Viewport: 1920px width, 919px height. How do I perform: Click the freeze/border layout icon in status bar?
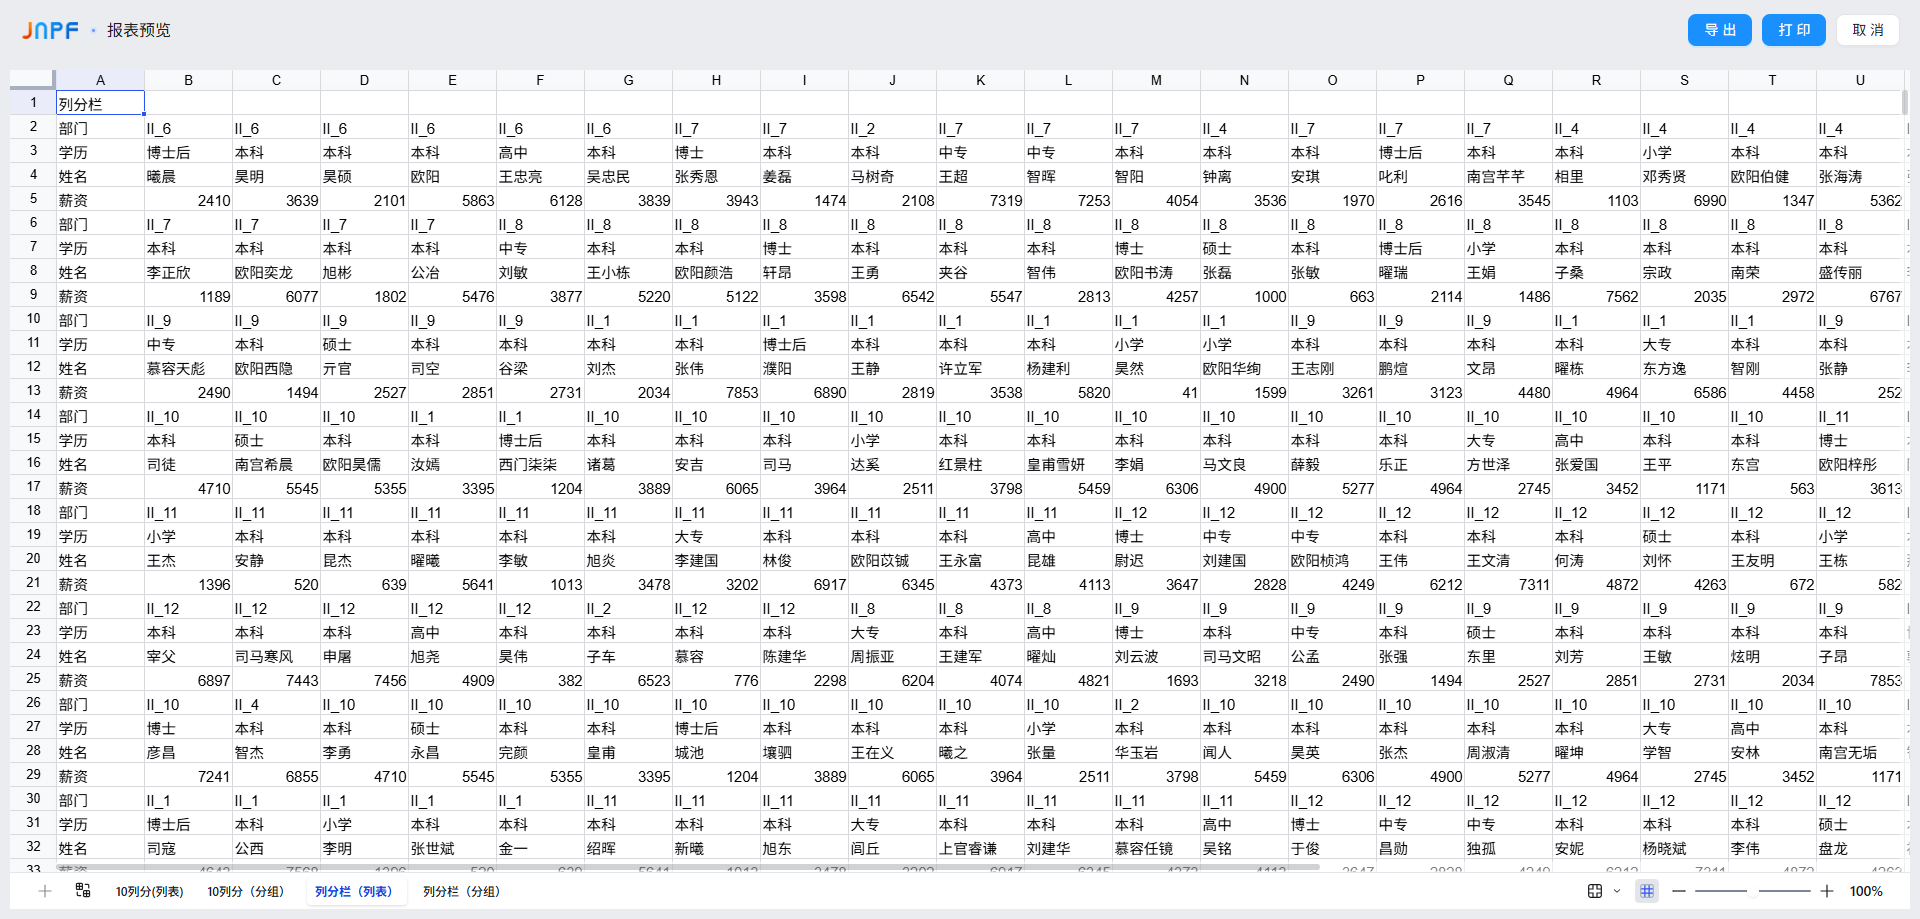1595,891
